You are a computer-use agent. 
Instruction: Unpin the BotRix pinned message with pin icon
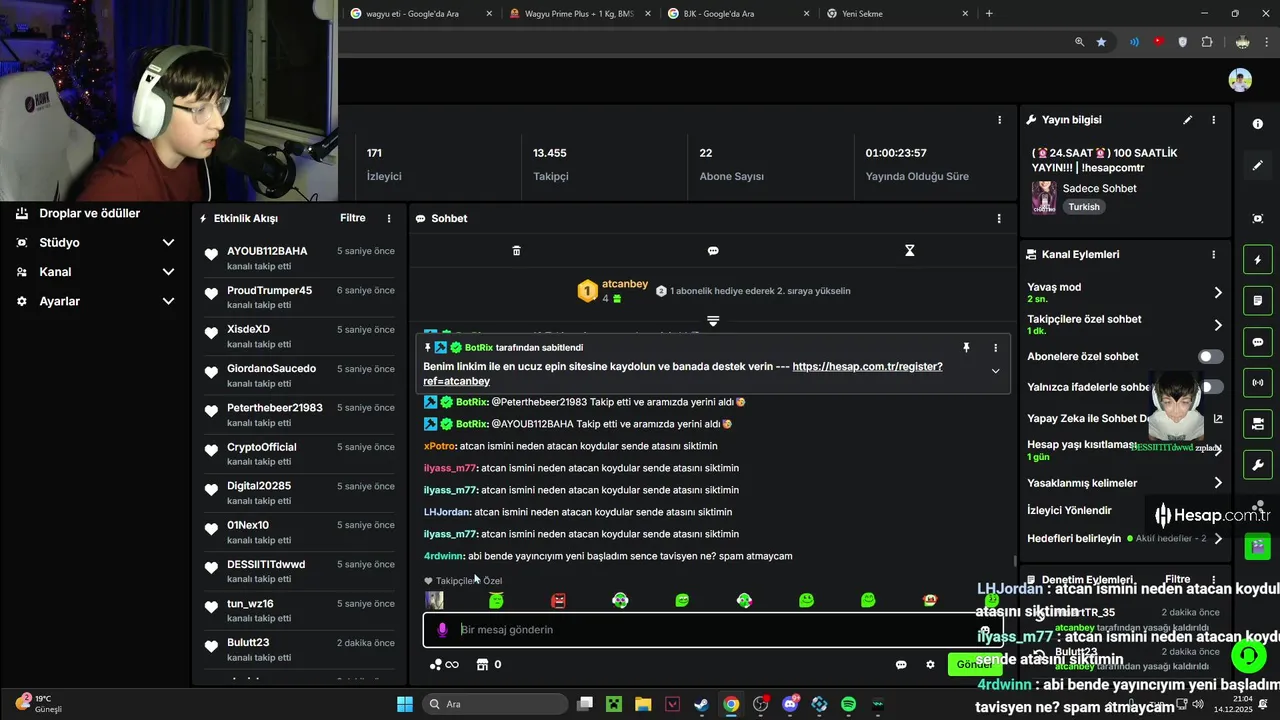[966, 347]
